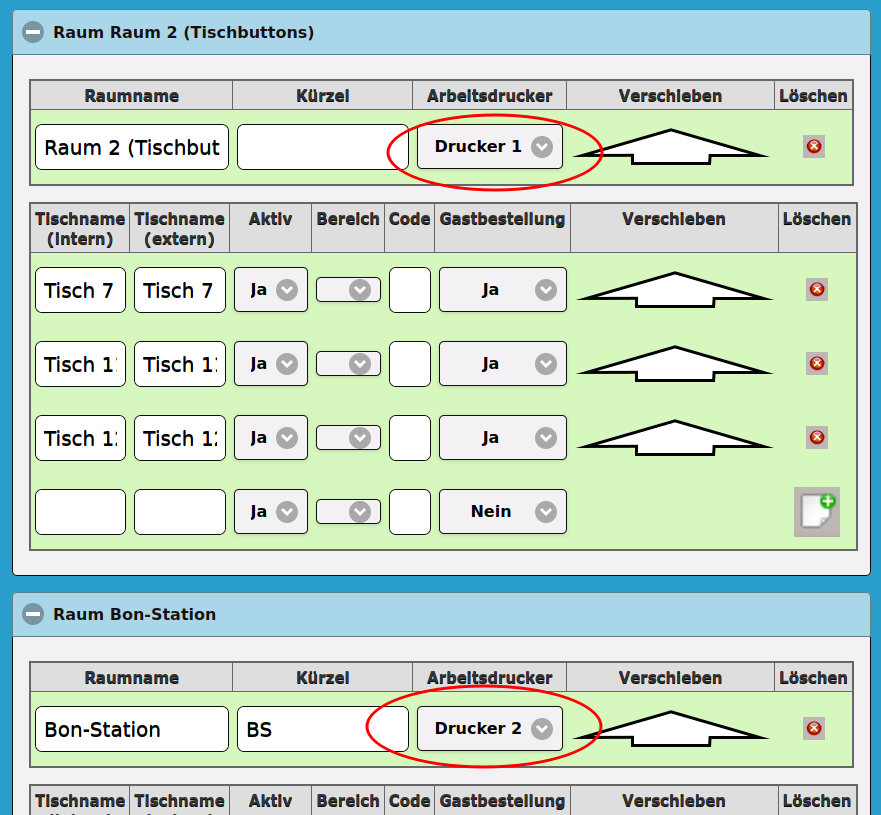The image size is (881, 815).
Task: Collapse the Raum Bon-Station panel
Action: (x=33, y=614)
